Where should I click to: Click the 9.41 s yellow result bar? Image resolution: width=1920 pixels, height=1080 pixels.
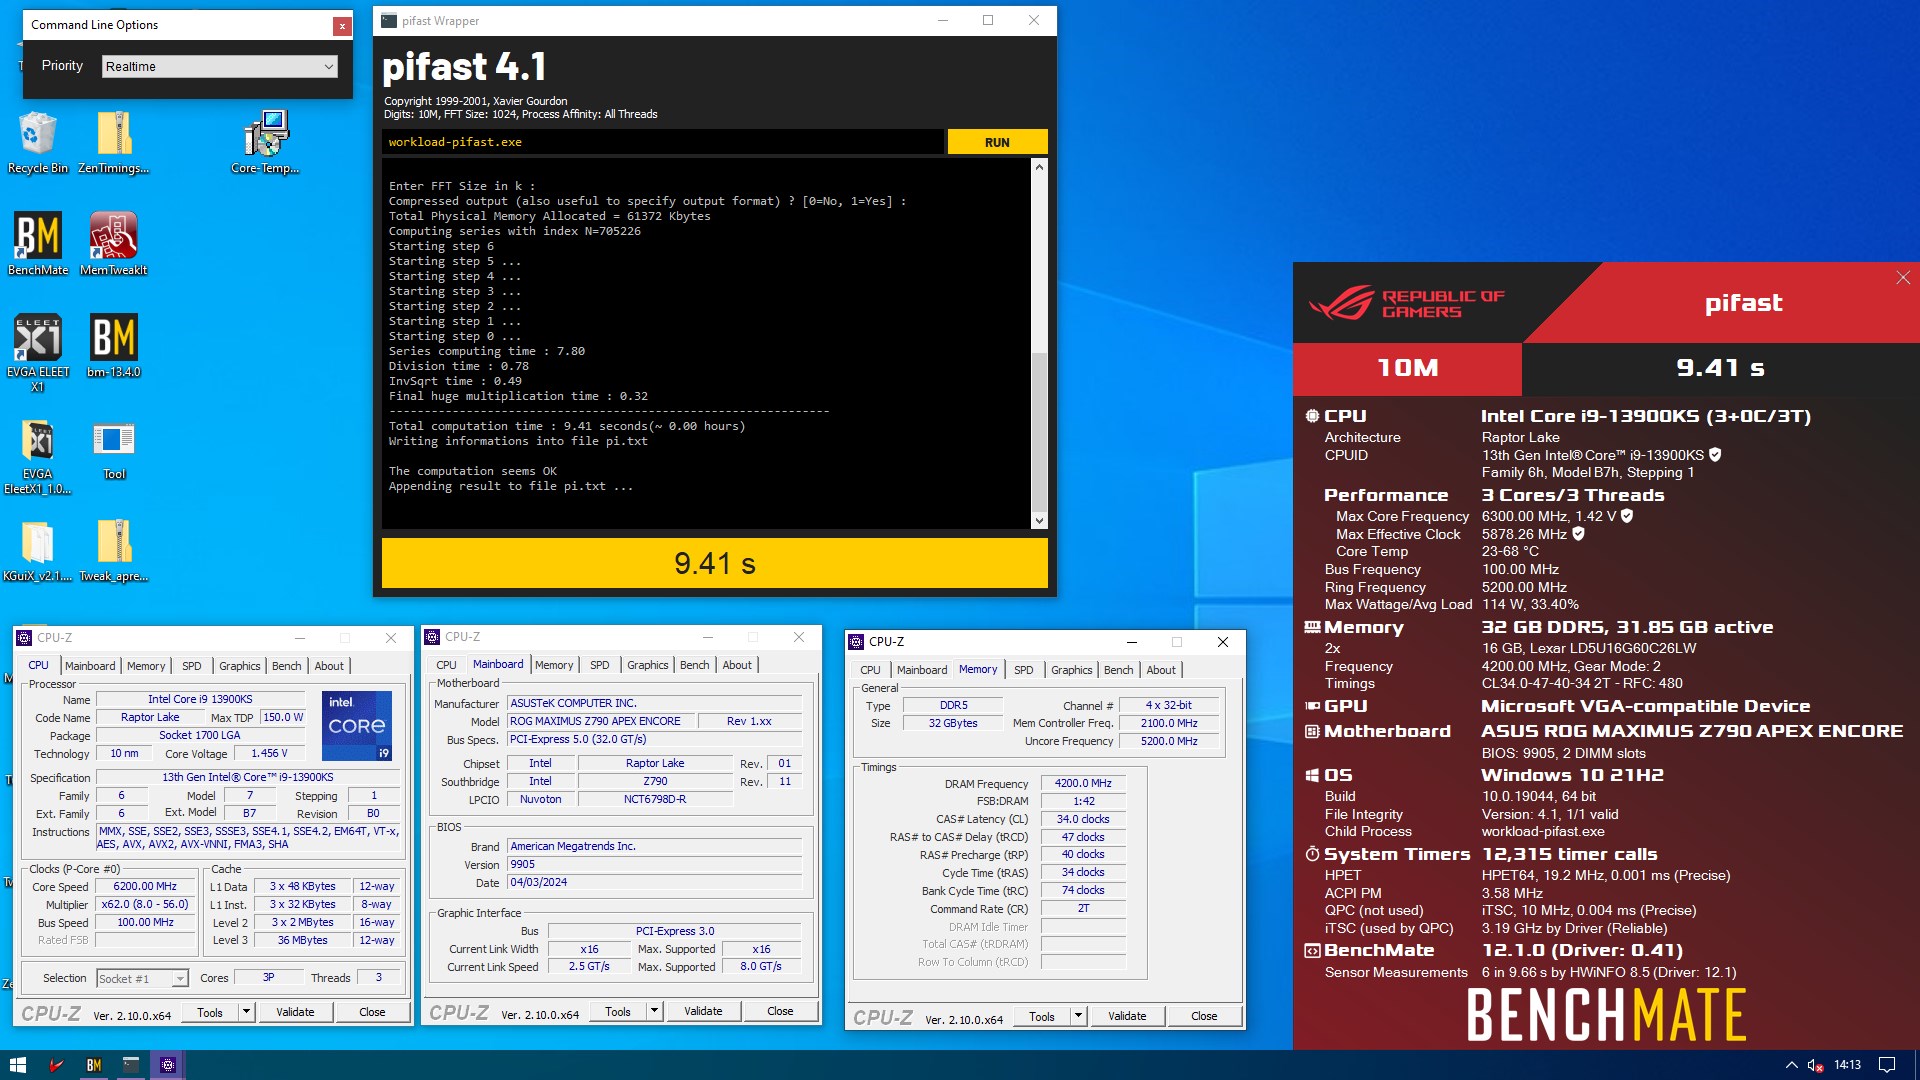coord(714,563)
